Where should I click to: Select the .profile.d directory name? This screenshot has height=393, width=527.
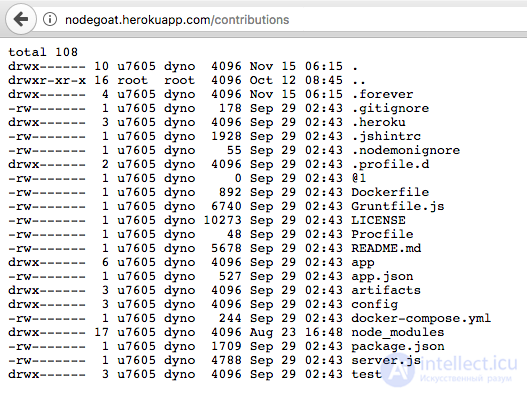(390, 164)
